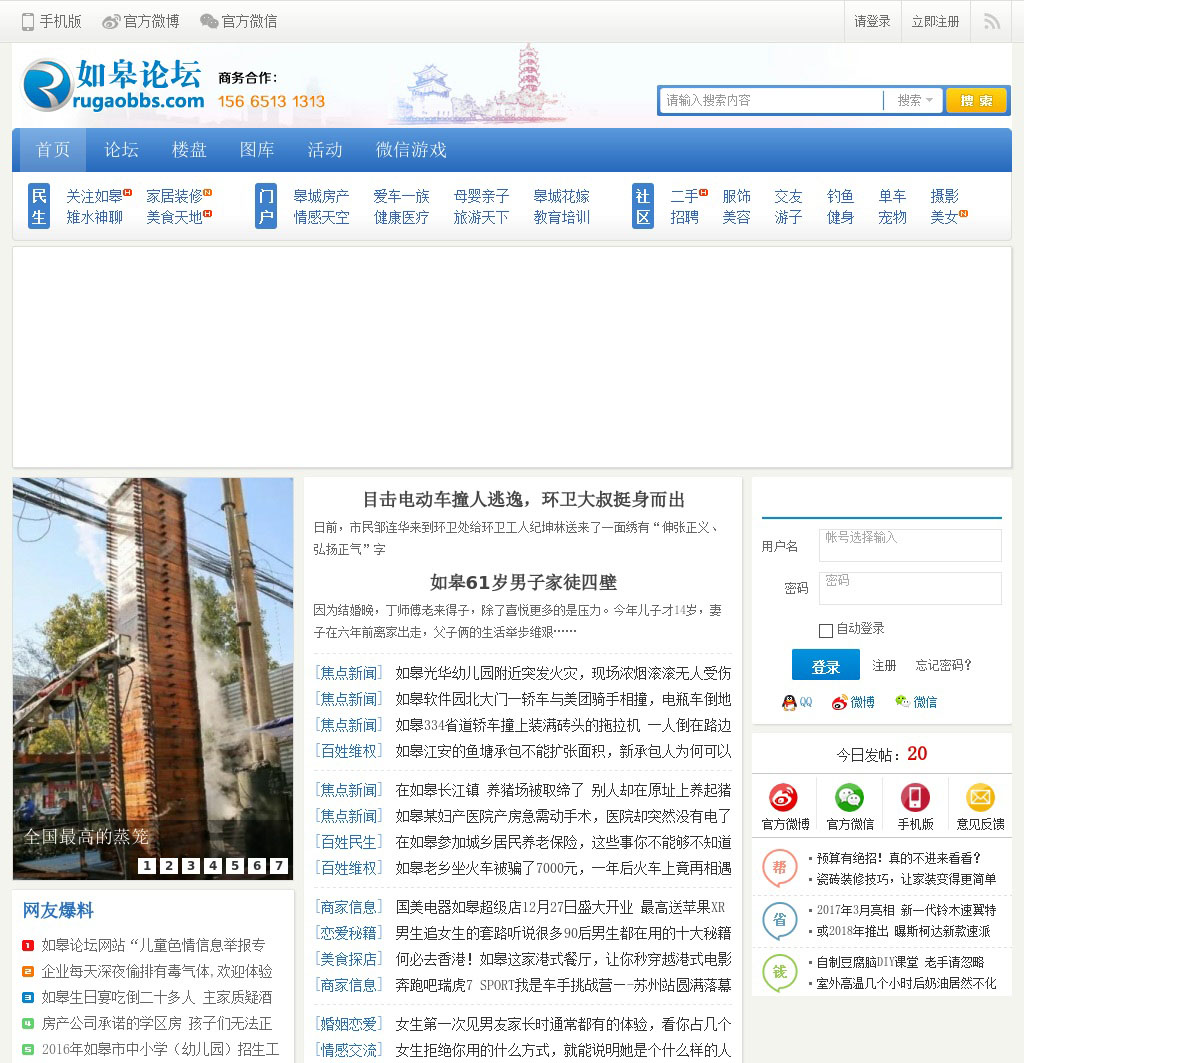Enable the 自动登录 checkbox
This screenshot has width=1200, height=1063.
826,630
